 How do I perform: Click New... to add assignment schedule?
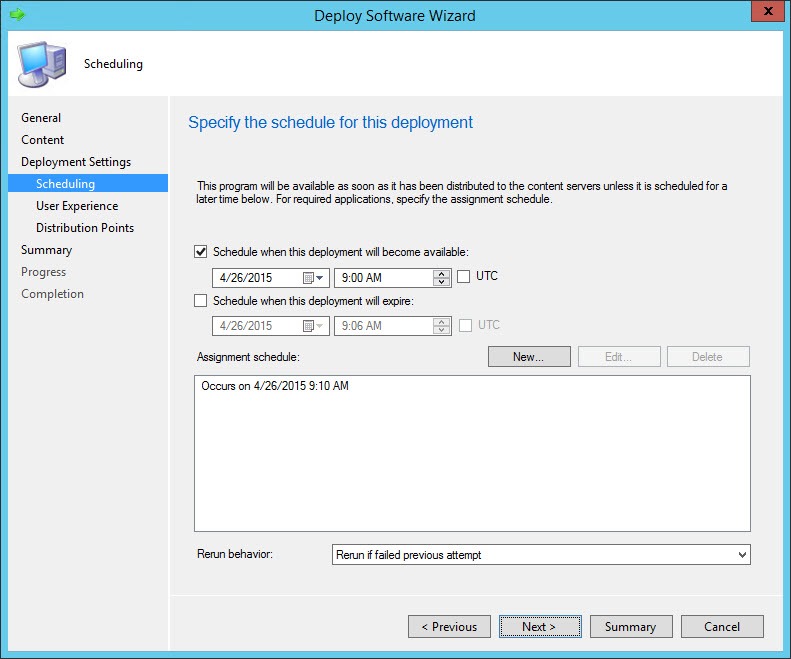point(528,357)
